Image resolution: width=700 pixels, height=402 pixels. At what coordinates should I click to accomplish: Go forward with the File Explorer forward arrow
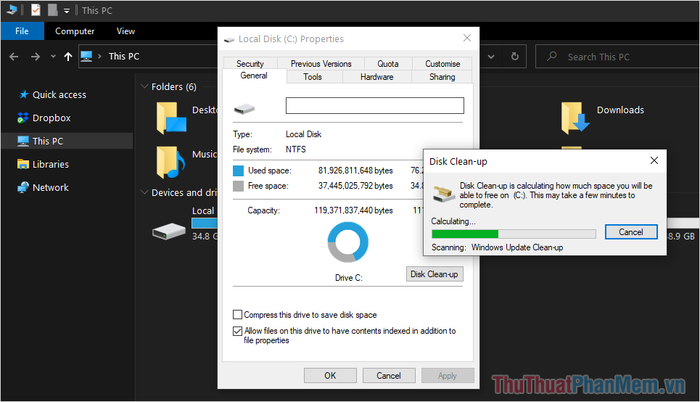pos(35,57)
